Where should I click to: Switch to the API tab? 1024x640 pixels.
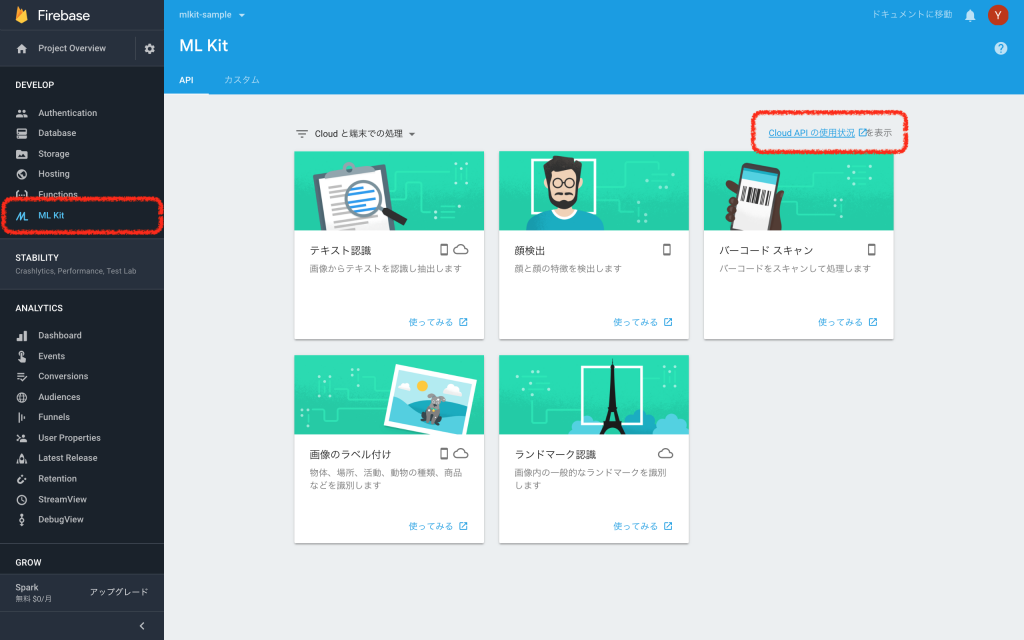click(186, 80)
